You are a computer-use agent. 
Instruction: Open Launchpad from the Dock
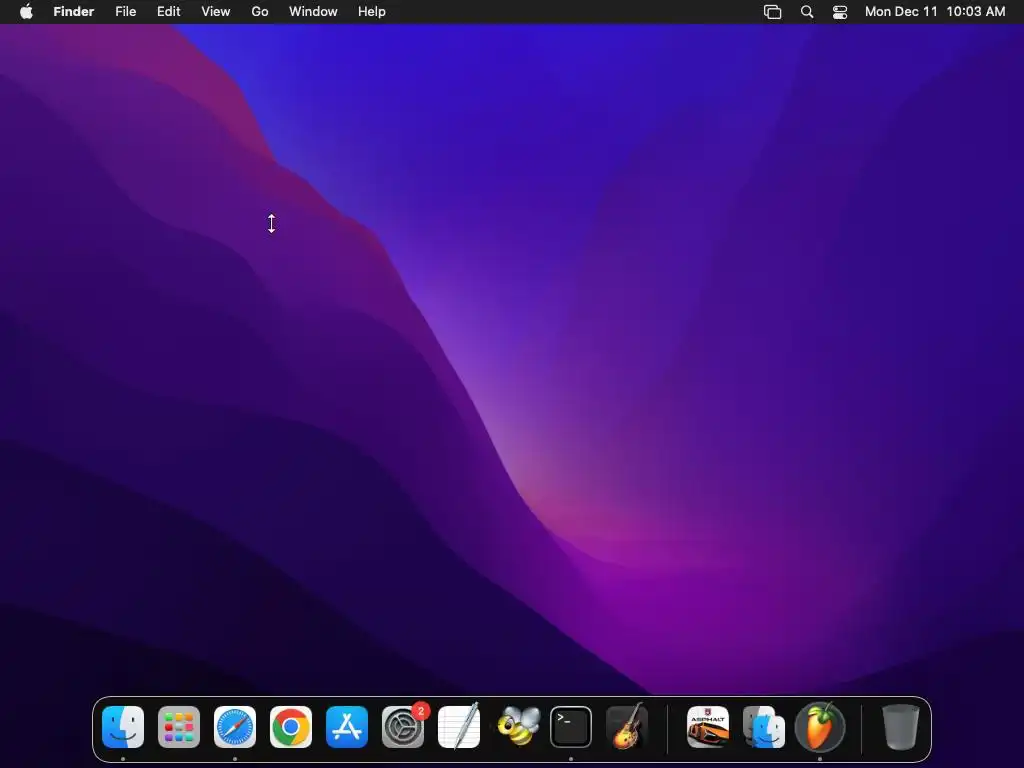[179, 727]
